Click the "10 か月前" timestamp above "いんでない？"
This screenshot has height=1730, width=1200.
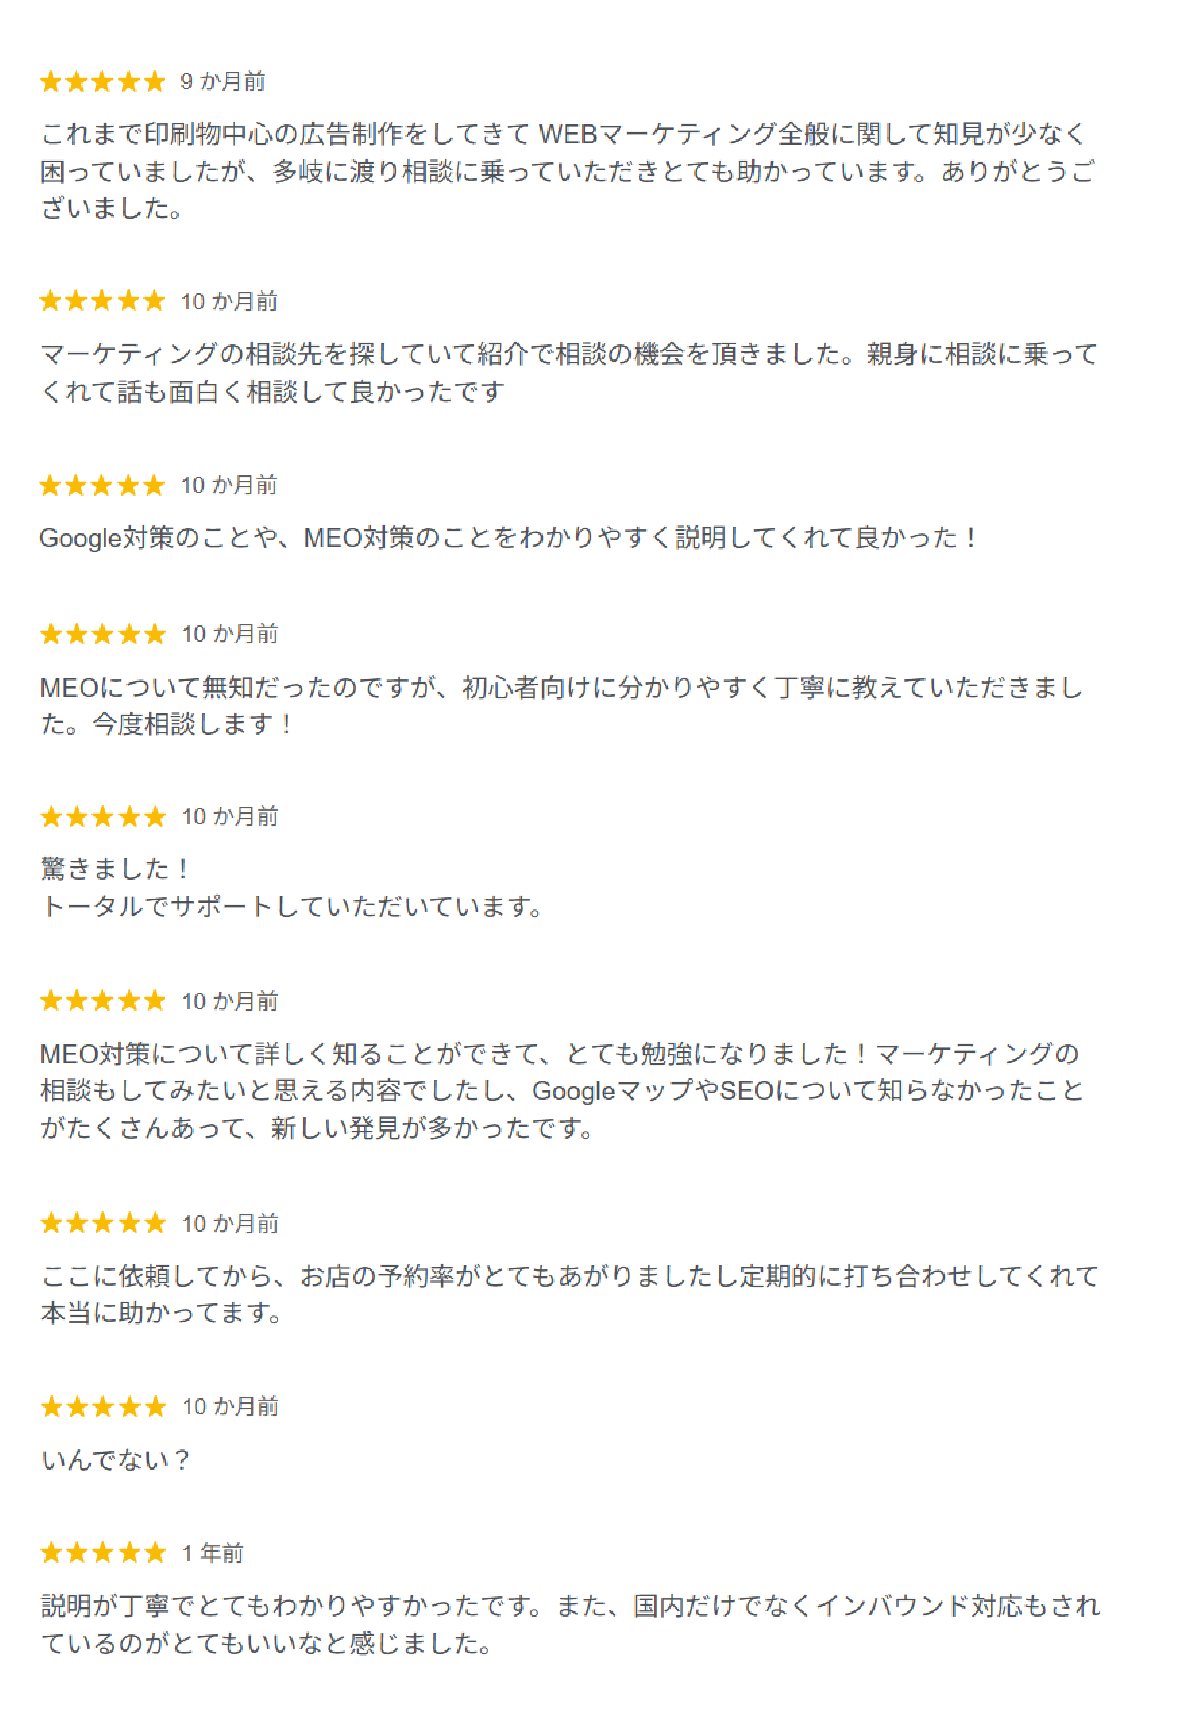(x=230, y=1407)
